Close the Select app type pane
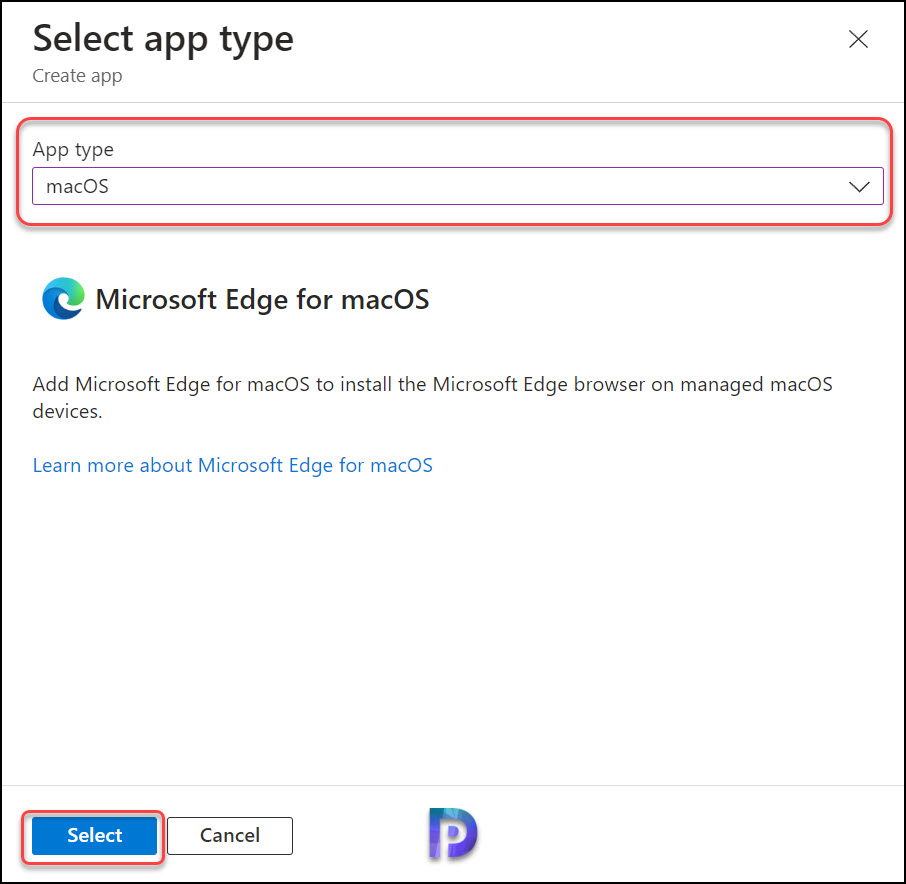Image resolution: width=906 pixels, height=884 pixels. [x=858, y=39]
